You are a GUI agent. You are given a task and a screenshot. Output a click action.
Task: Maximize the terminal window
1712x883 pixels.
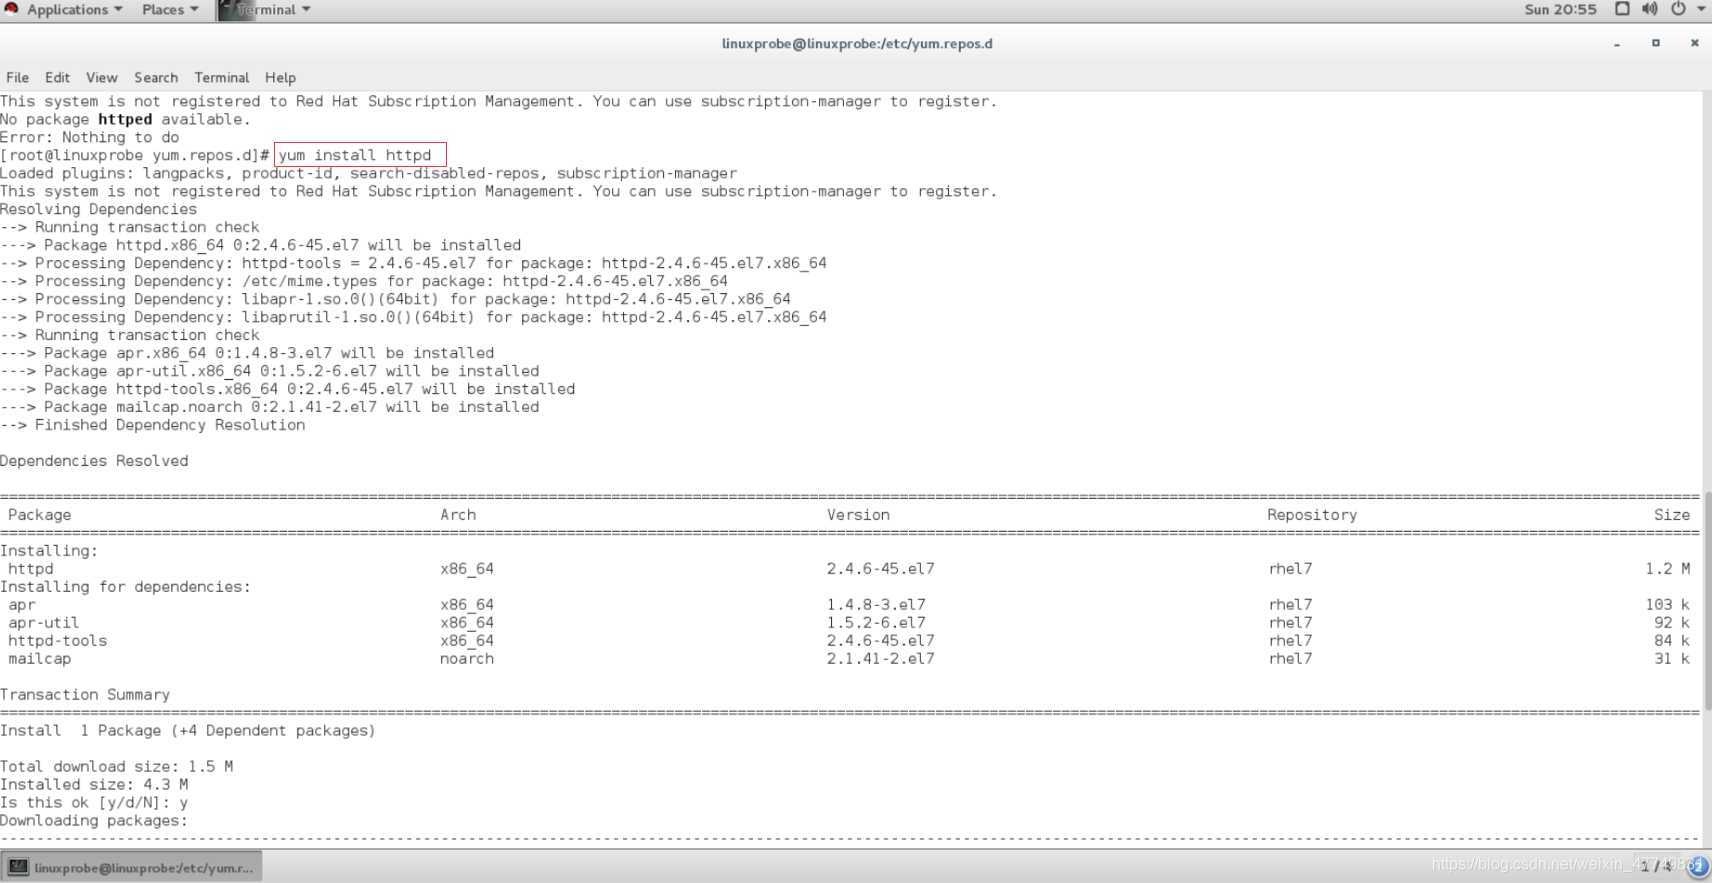point(1656,43)
